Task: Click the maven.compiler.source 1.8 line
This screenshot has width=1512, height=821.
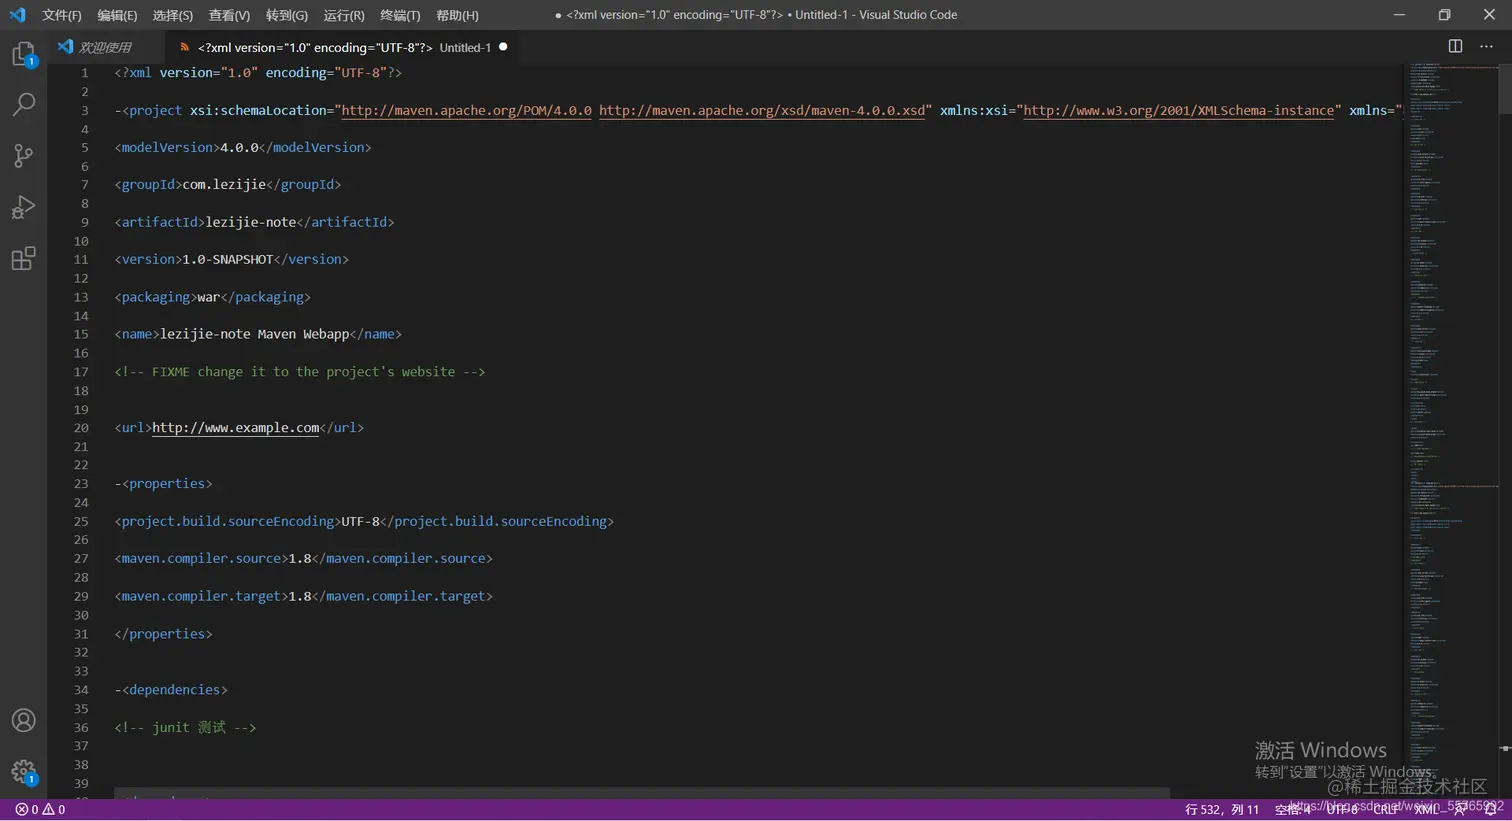Action: point(304,558)
